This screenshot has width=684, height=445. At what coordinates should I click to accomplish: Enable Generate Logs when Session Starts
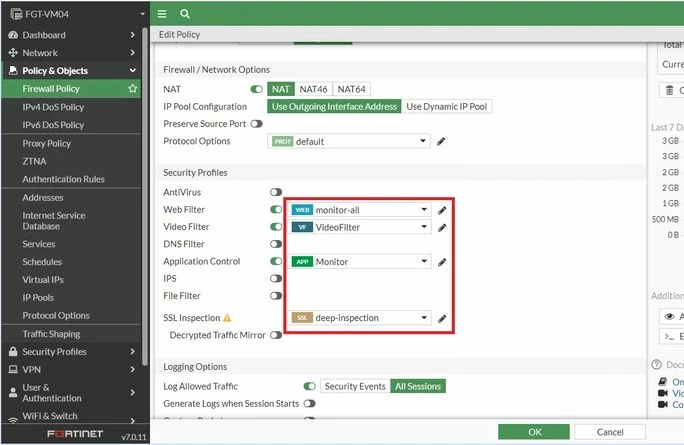pos(309,404)
